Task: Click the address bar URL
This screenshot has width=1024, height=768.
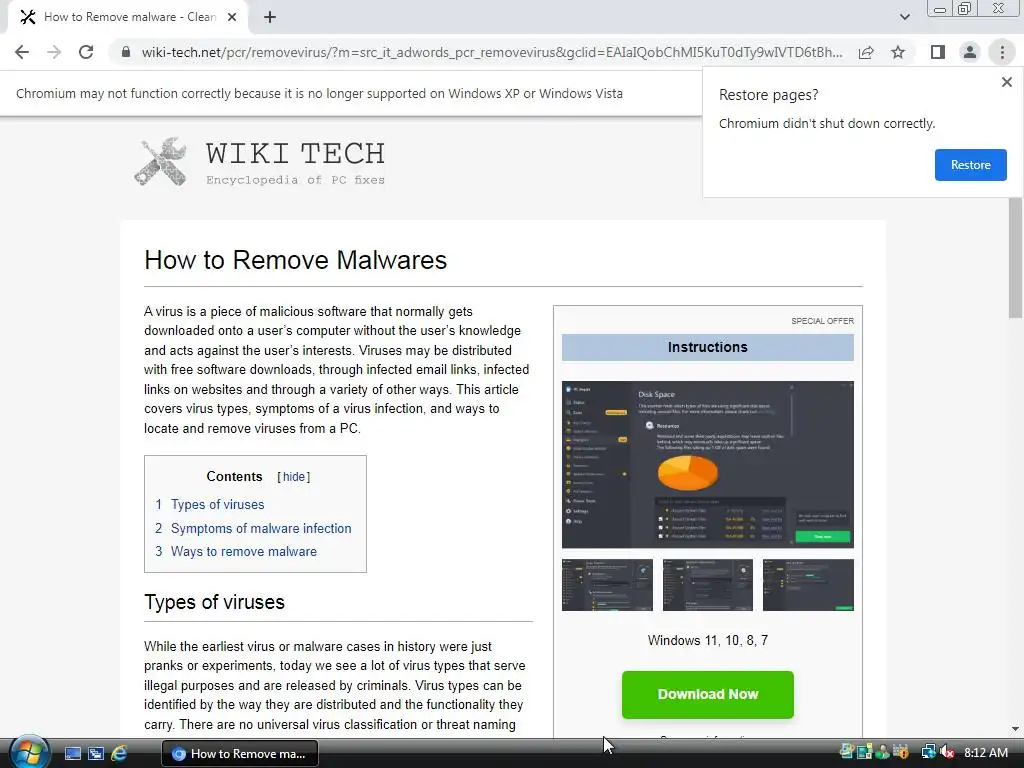Action: tap(492, 52)
